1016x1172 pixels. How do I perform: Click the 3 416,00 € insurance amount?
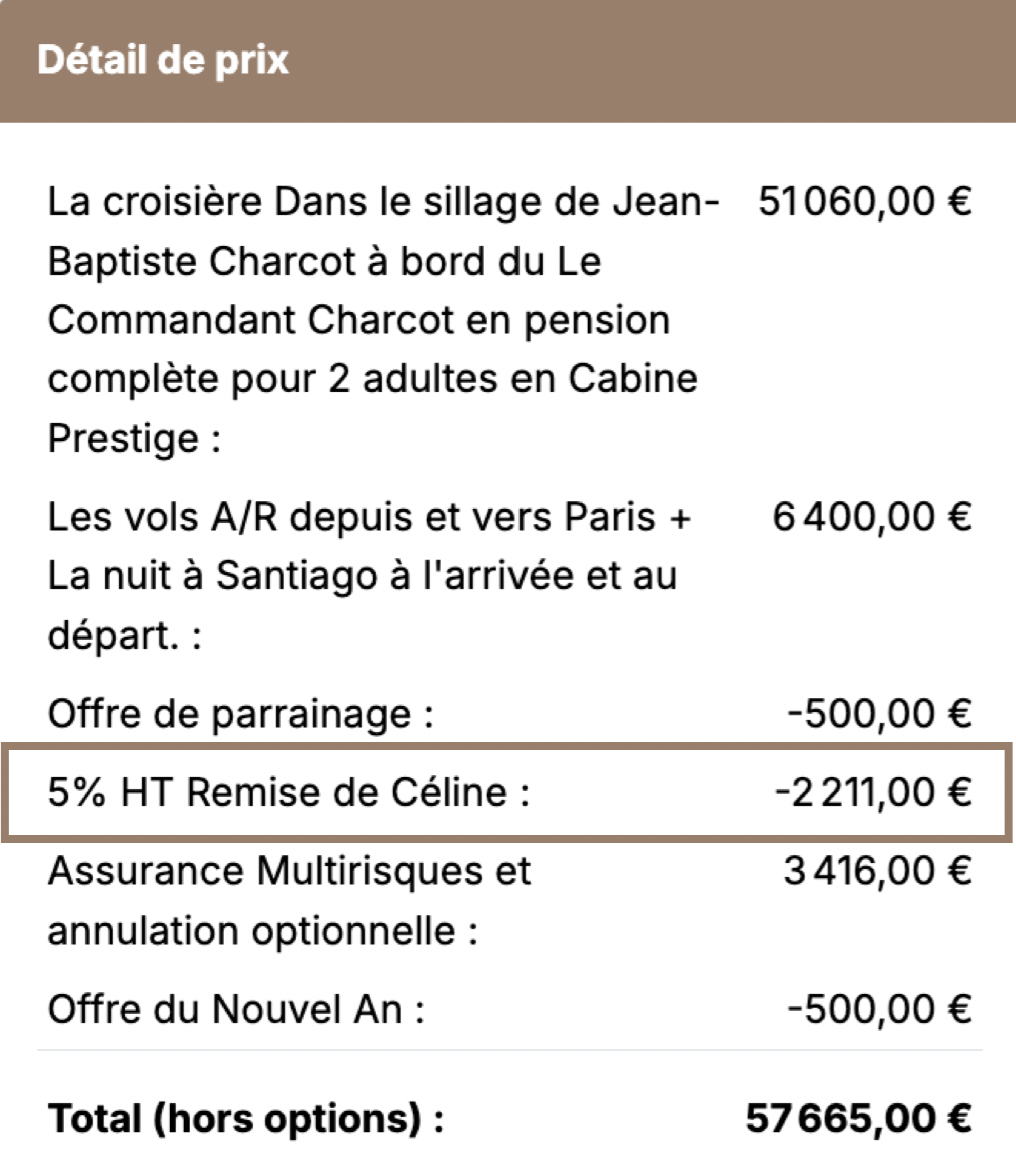tap(877, 872)
